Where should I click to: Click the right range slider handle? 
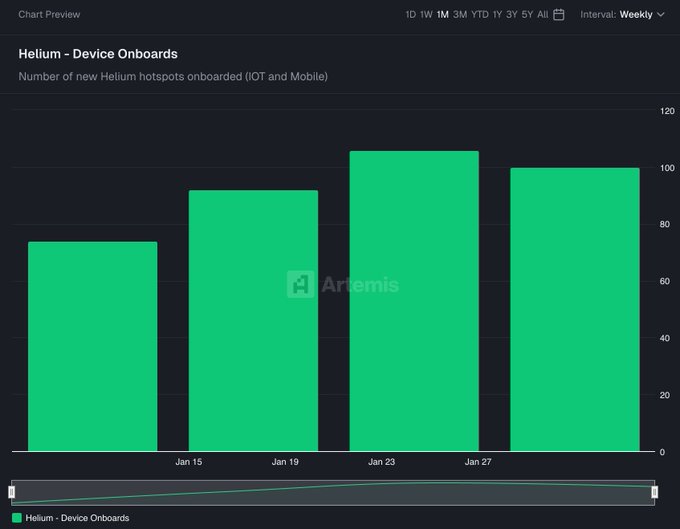pos(654,492)
